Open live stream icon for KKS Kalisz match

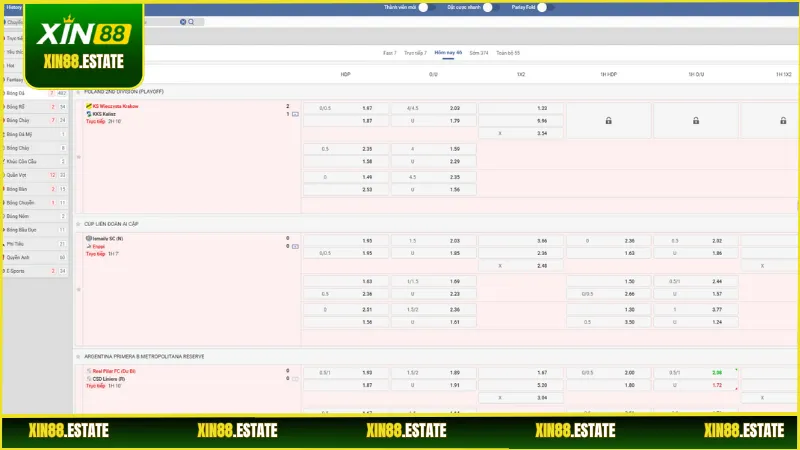pyautogui.click(x=295, y=114)
